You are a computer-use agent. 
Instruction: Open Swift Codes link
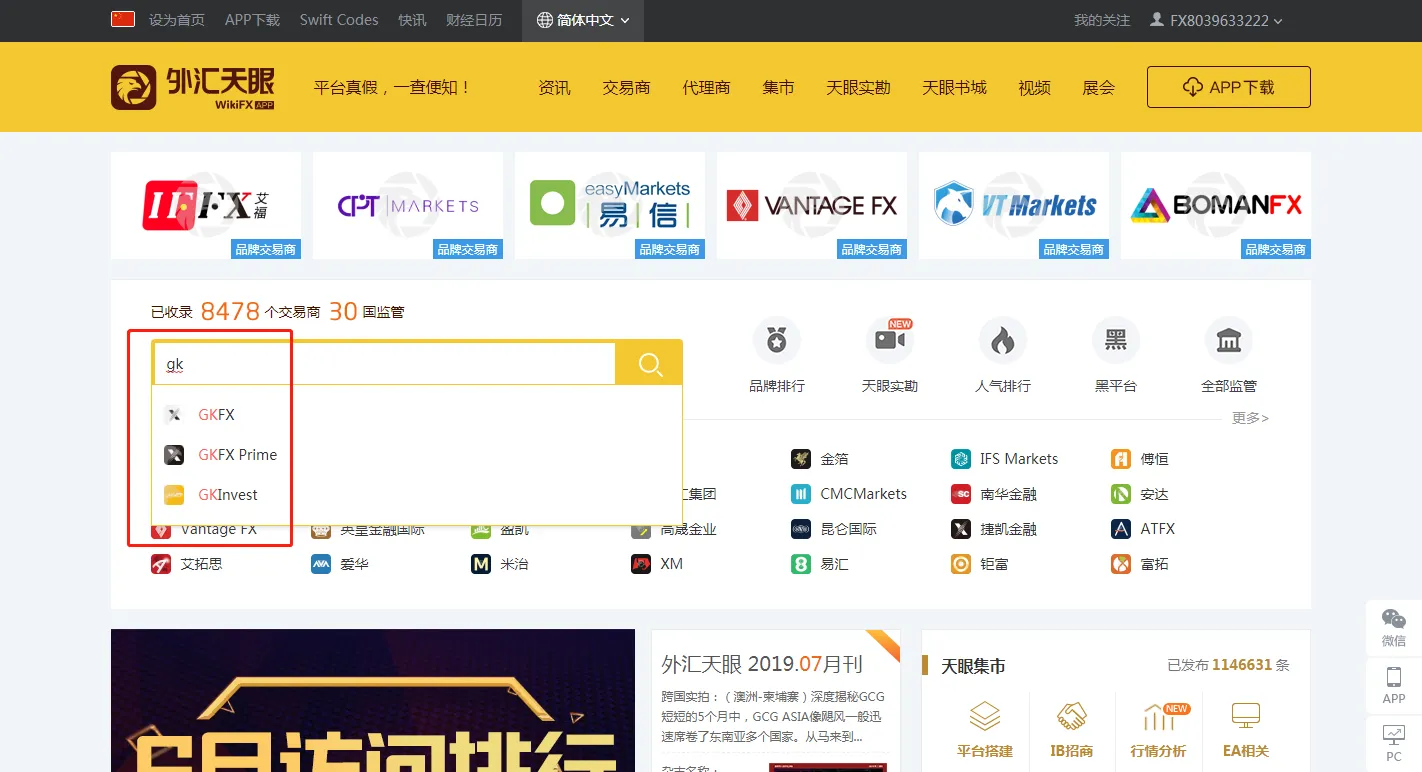[x=339, y=20]
